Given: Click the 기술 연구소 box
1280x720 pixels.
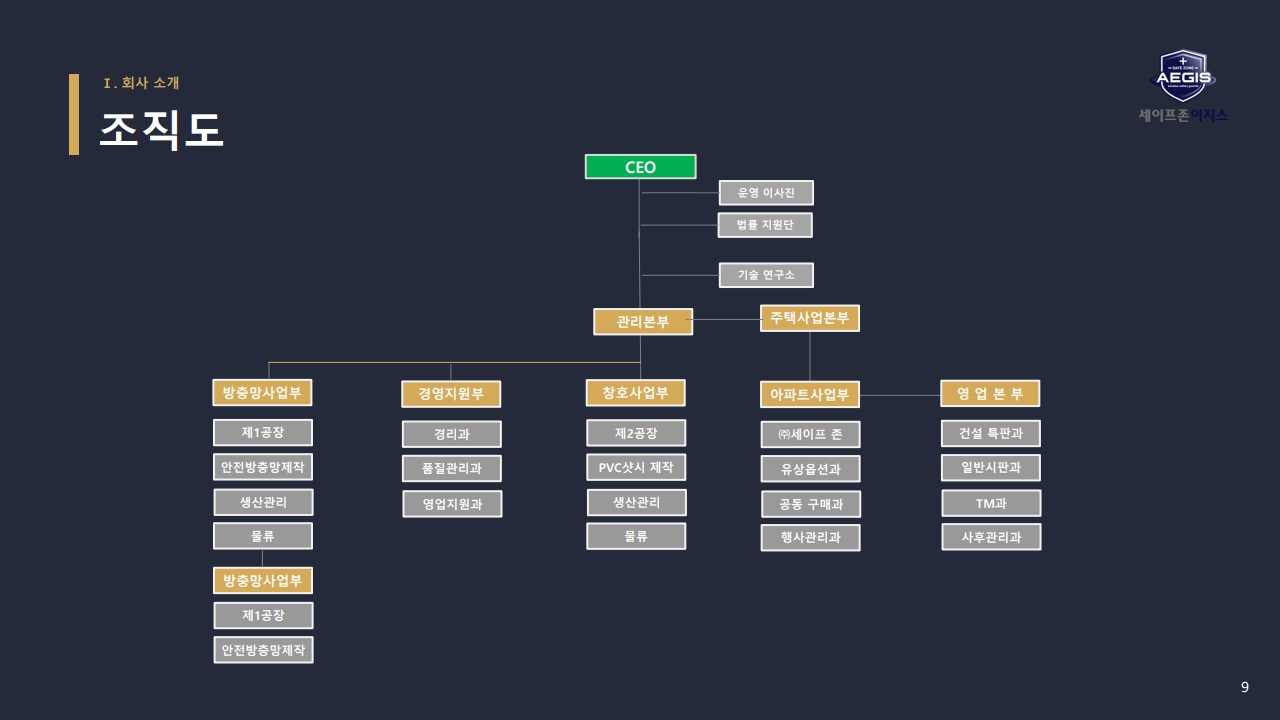Looking at the screenshot, I should coord(766,275).
